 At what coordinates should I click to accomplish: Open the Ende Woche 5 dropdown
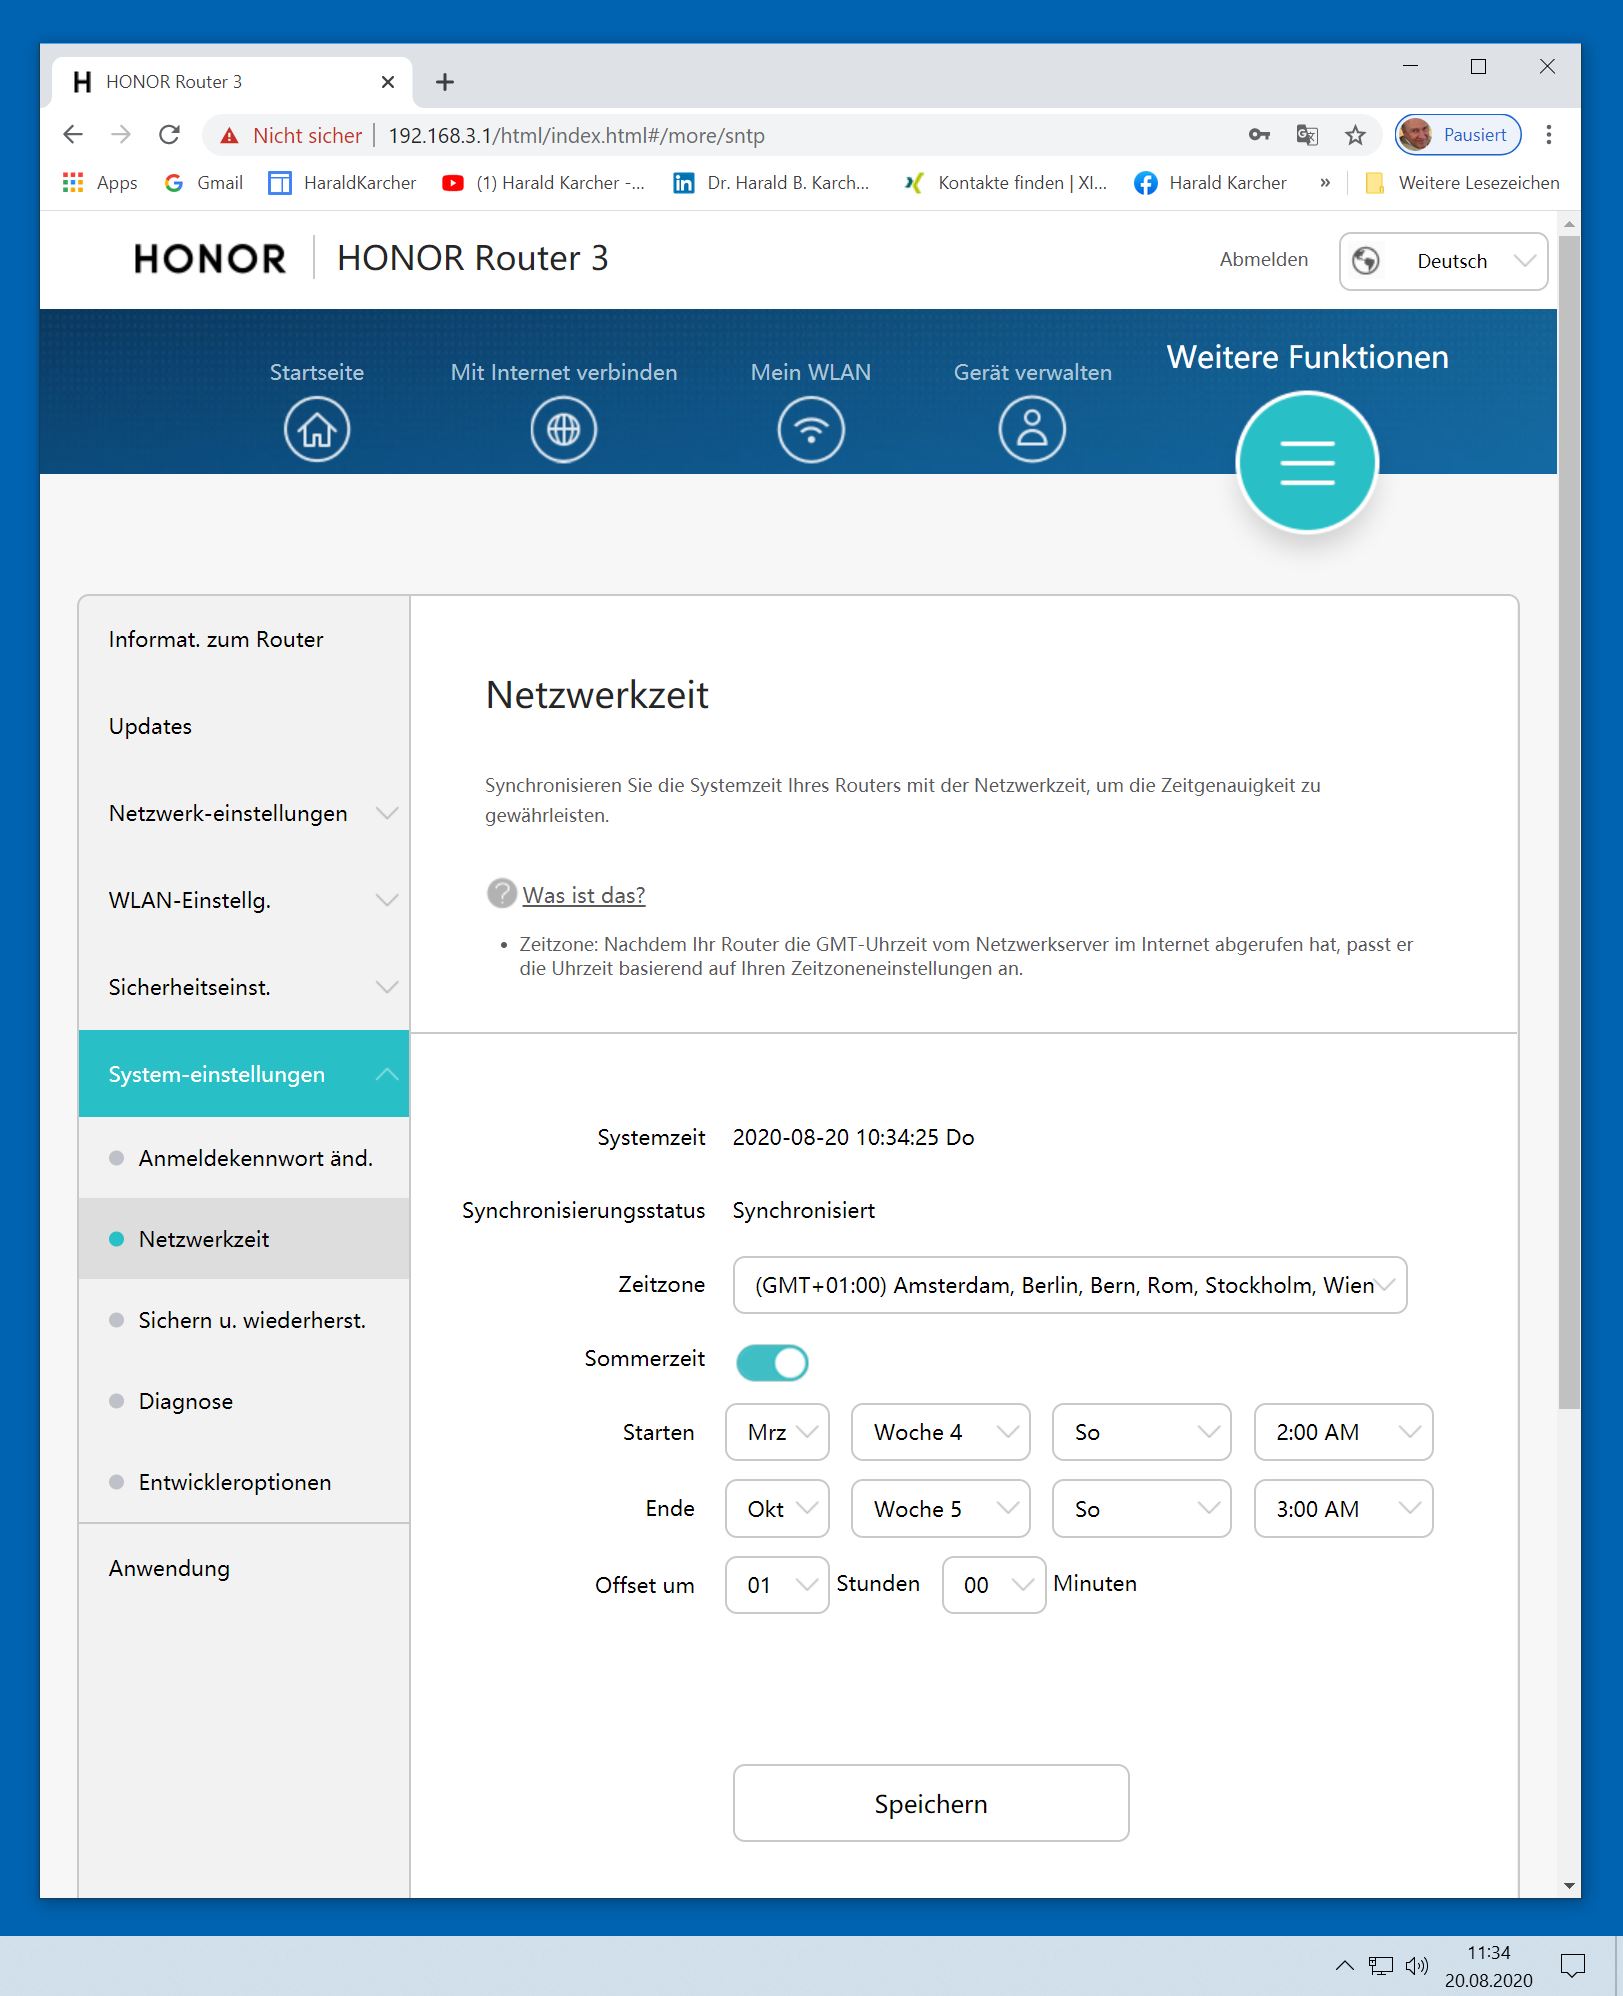click(940, 1508)
